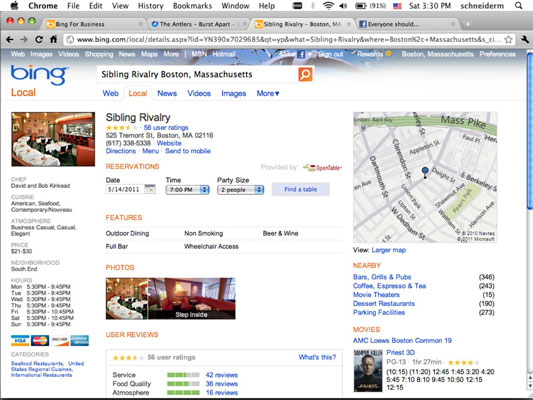Click the Wi-Fi status icon
533x400 pixels.
328,5
